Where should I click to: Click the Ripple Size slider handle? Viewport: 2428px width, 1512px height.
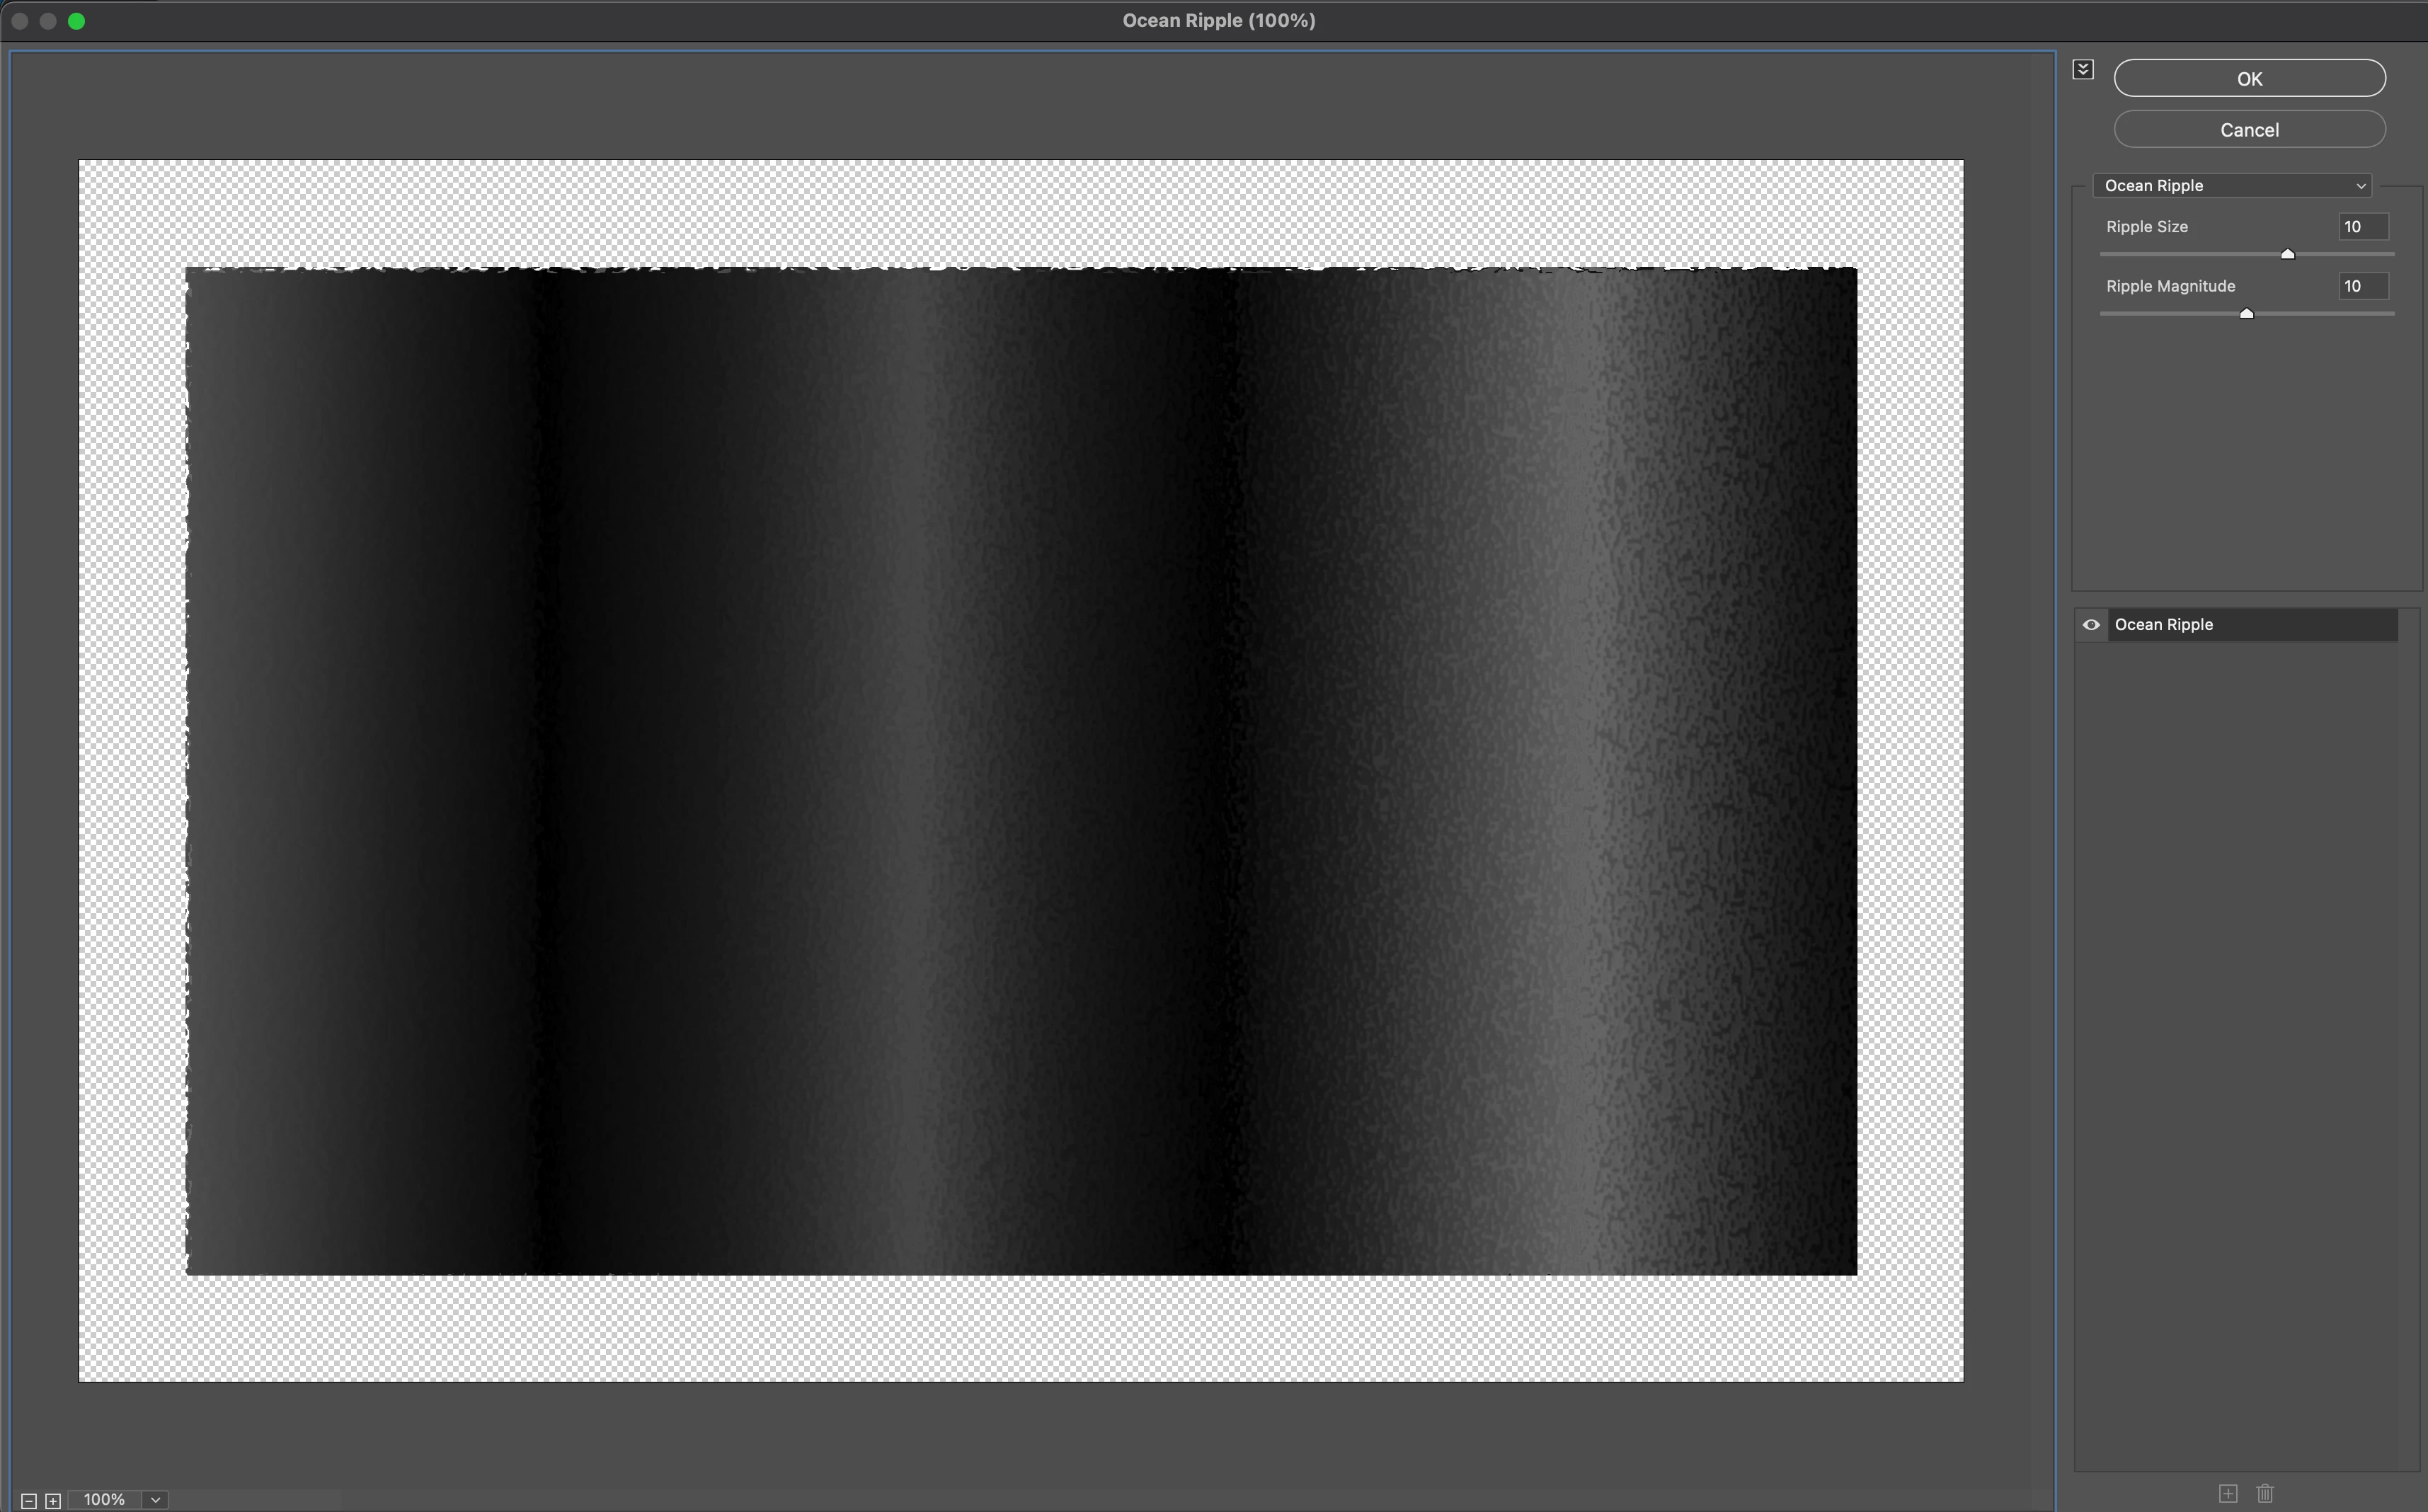point(2287,254)
